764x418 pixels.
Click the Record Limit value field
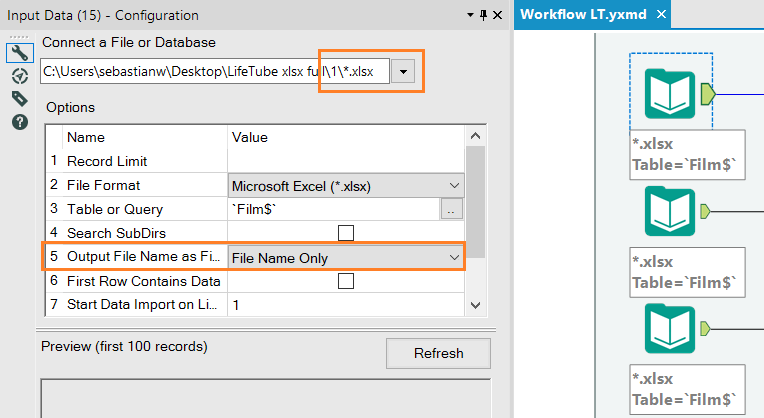pyautogui.click(x=346, y=161)
